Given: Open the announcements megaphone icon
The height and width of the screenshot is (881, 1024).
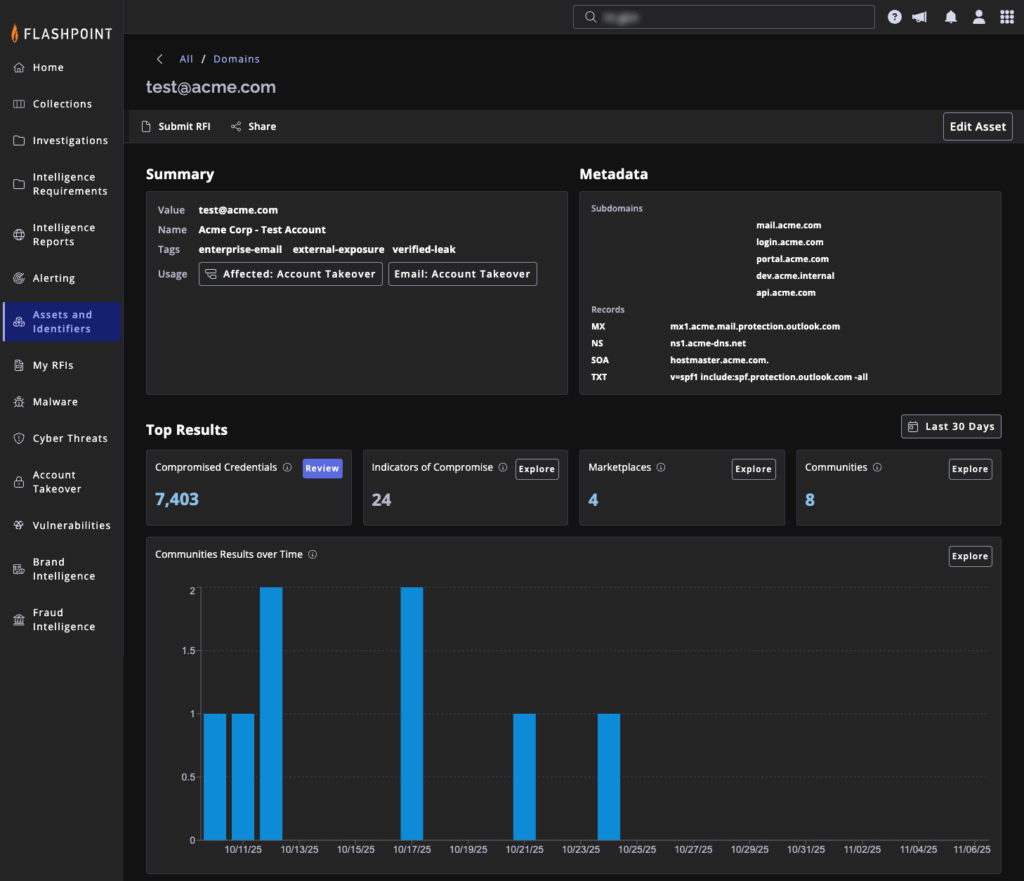Looking at the screenshot, I should click(920, 17).
